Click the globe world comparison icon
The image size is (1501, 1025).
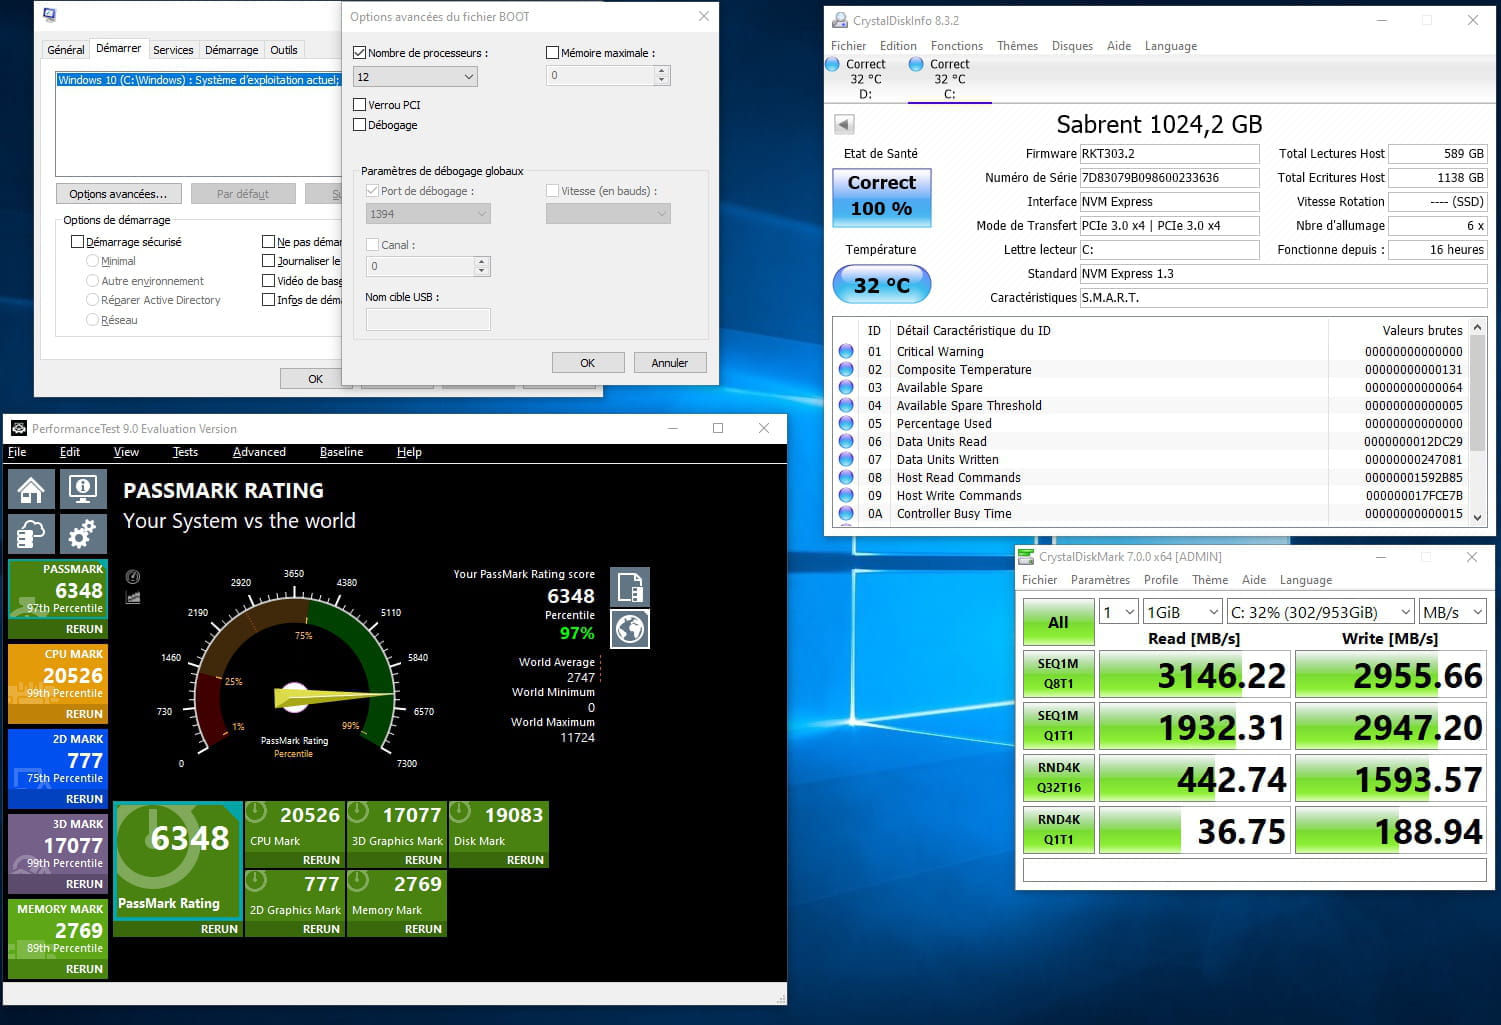point(630,629)
